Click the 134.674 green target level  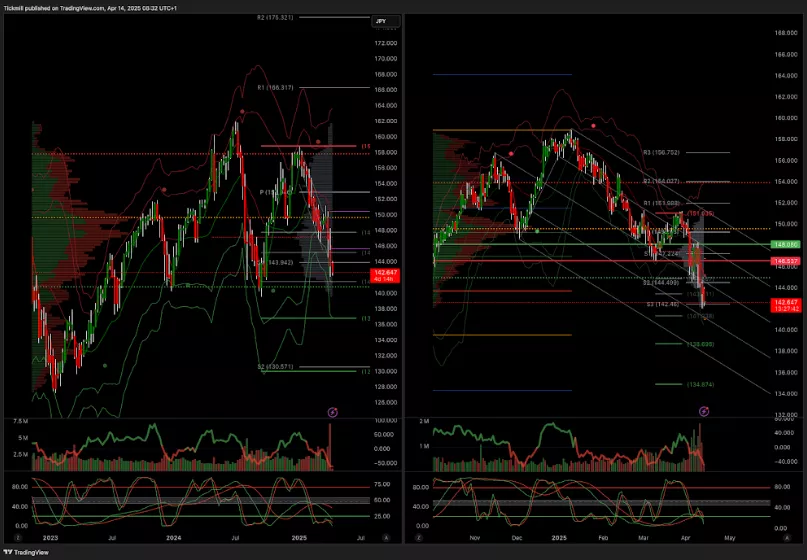pyautogui.click(x=671, y=384)
